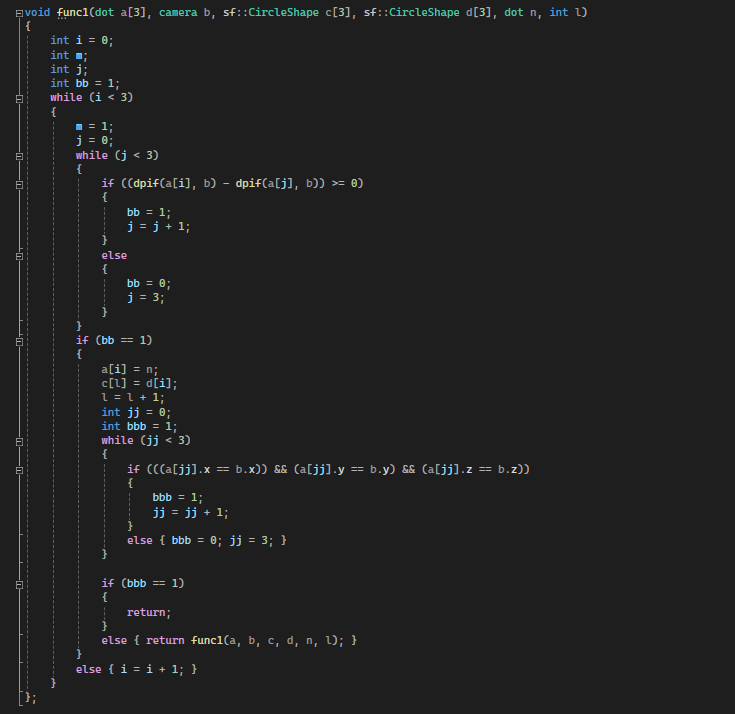Click the 'int bbb = 1;' declaration

(x=140, y=427)
